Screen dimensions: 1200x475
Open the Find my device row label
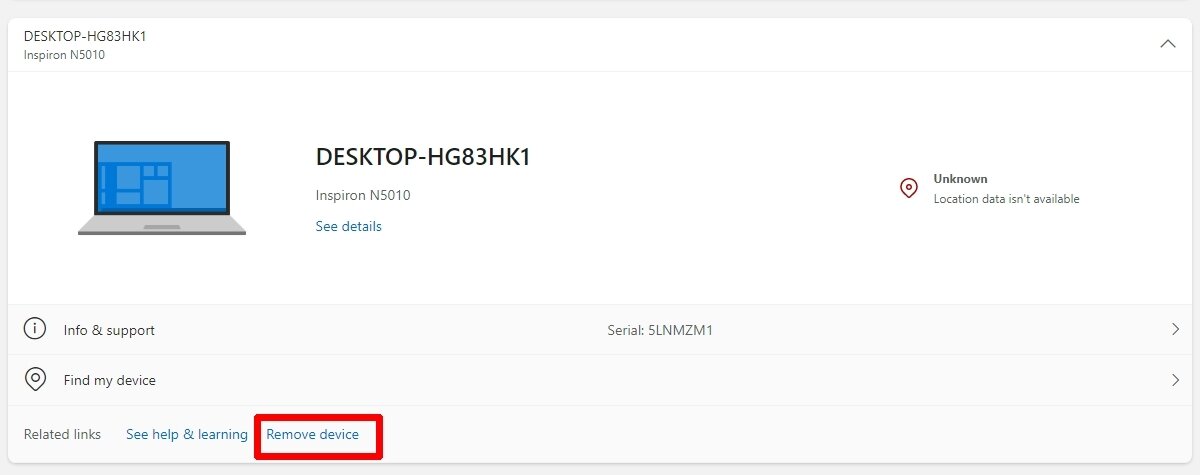coord(110,380)
